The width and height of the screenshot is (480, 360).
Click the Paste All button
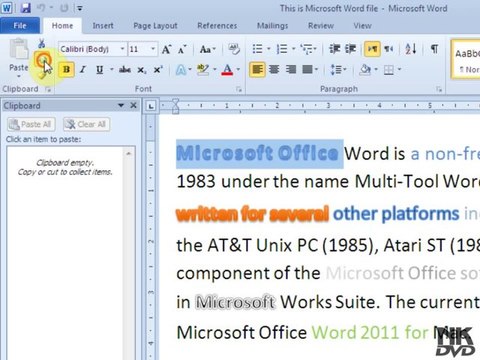pos(31,124)
